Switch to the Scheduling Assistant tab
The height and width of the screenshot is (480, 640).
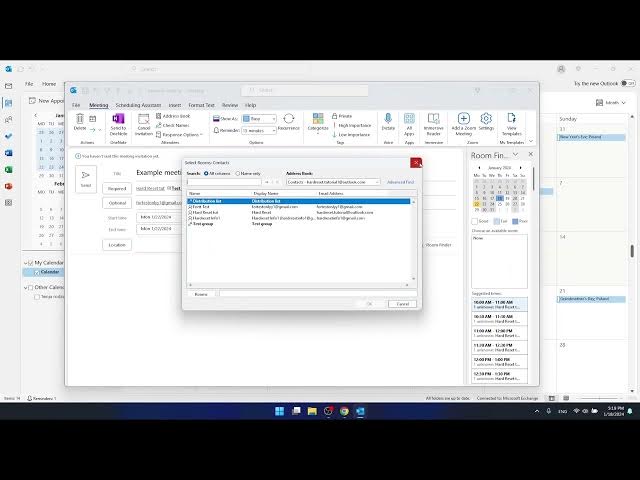tap(138, 105)
